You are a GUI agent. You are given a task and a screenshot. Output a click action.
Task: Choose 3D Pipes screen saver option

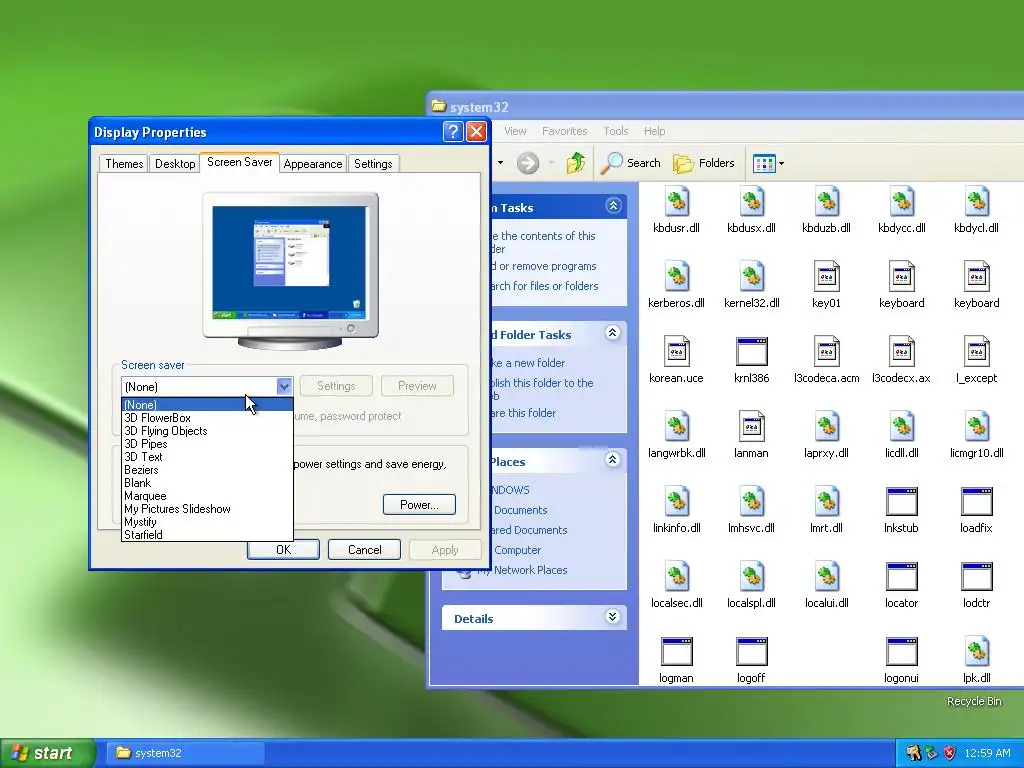(x=207, y=444)
